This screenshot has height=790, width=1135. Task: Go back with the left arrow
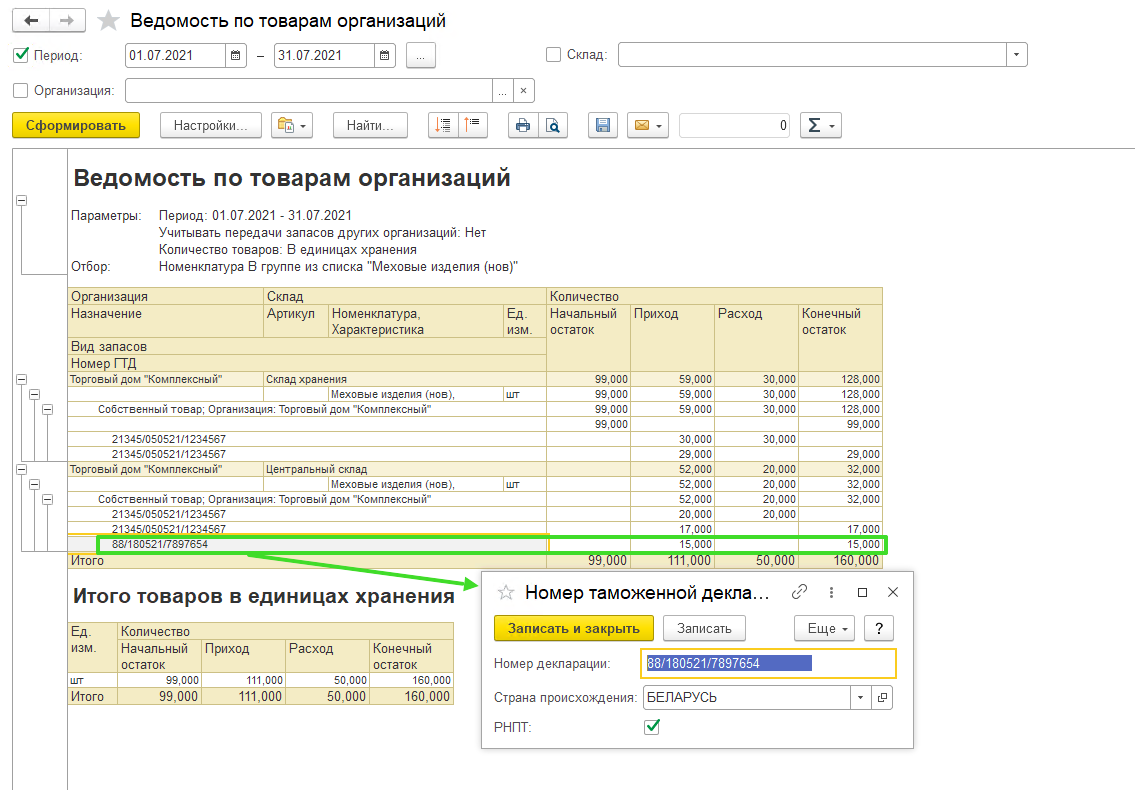(x=31, y=20)
